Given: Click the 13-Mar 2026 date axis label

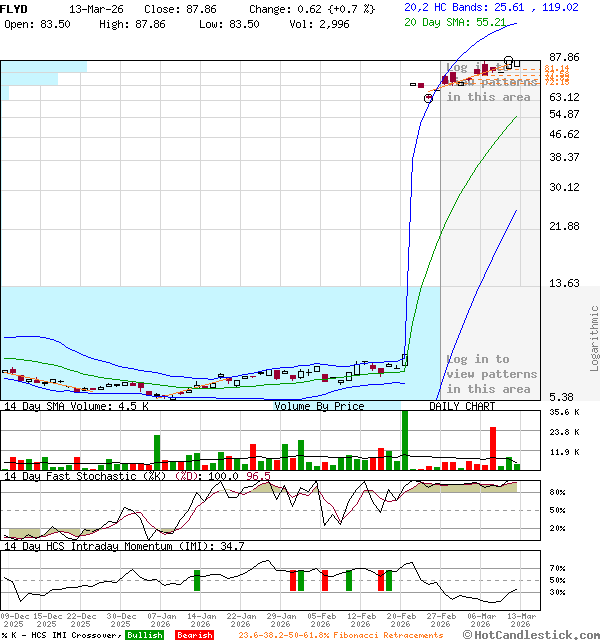Looking at the screenshot, I should [x=520, y=620].
